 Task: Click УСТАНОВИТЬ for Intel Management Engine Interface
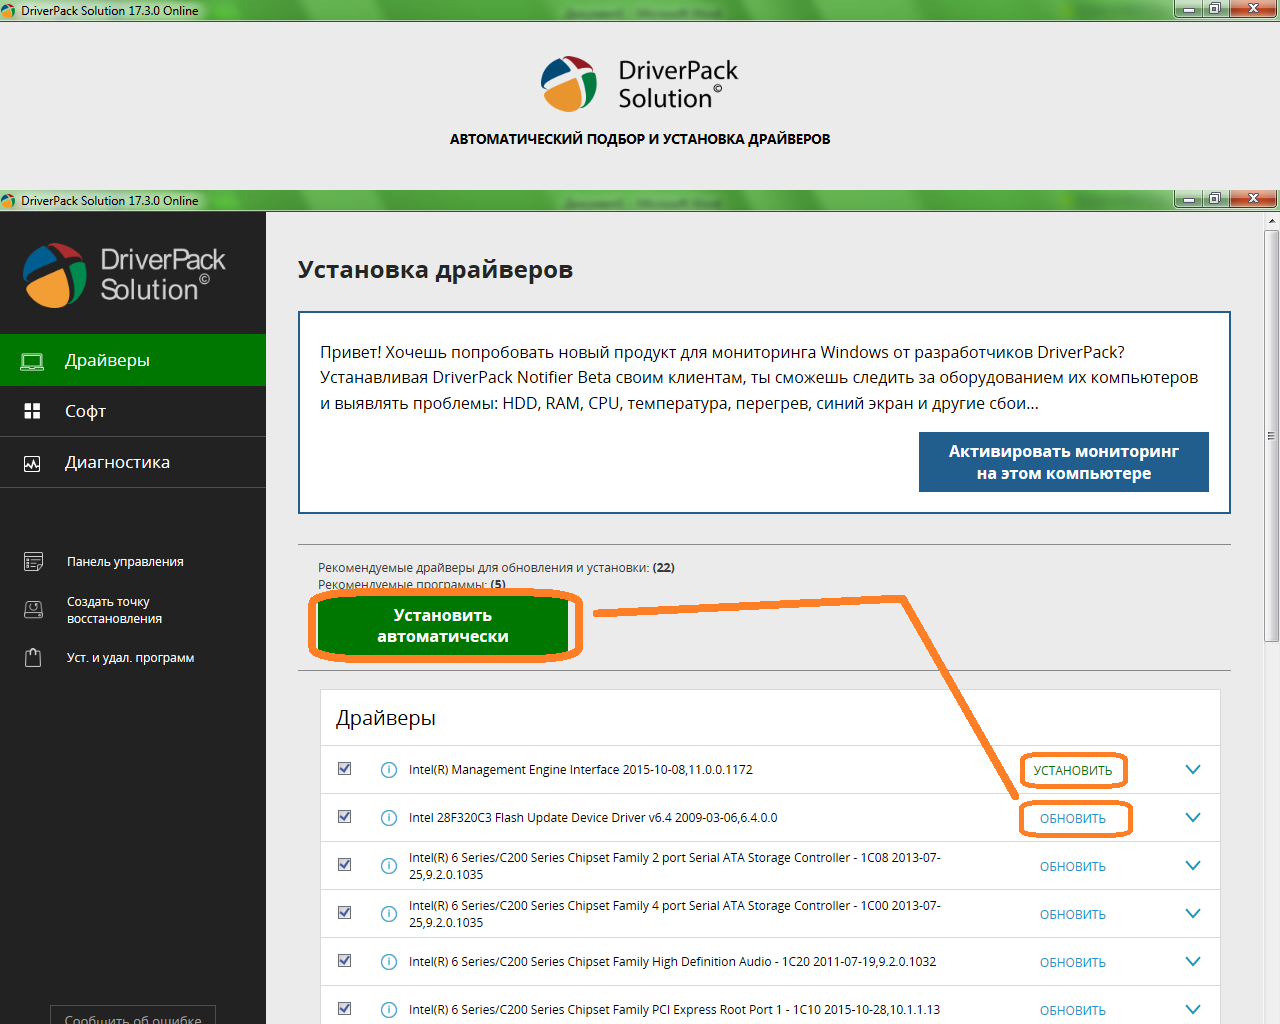pos(1073,771)
